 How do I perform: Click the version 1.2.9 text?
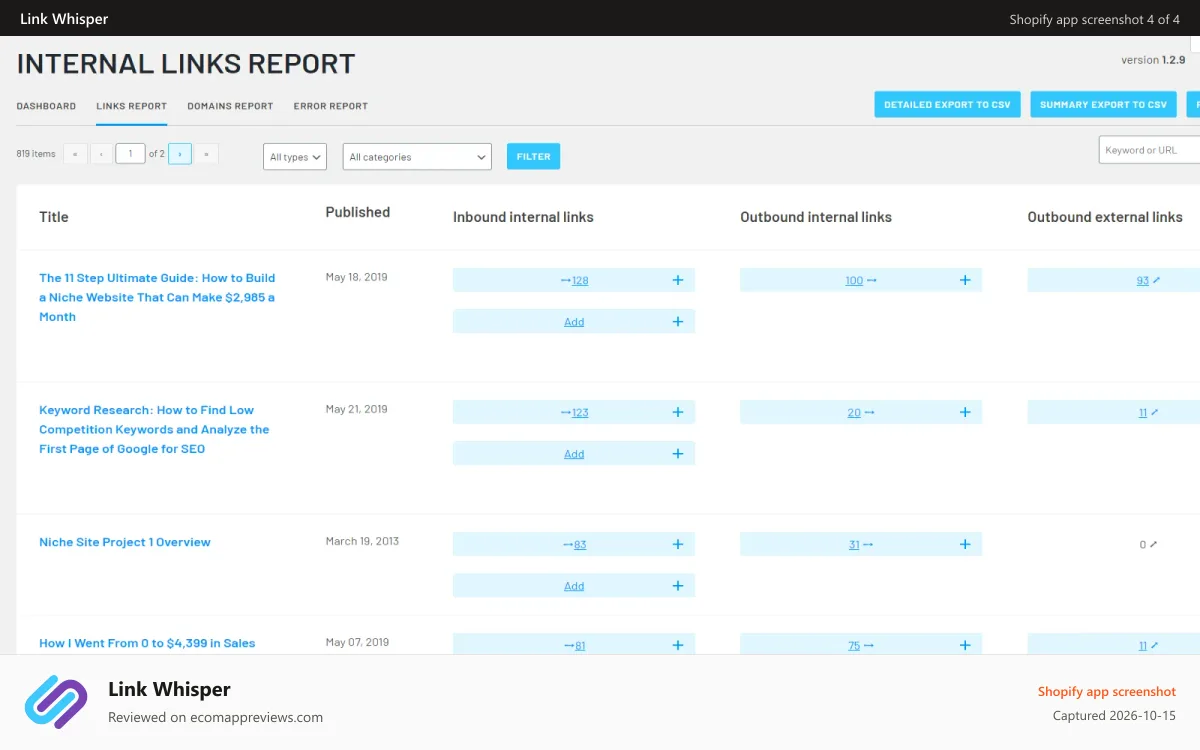click(1153, 60)
